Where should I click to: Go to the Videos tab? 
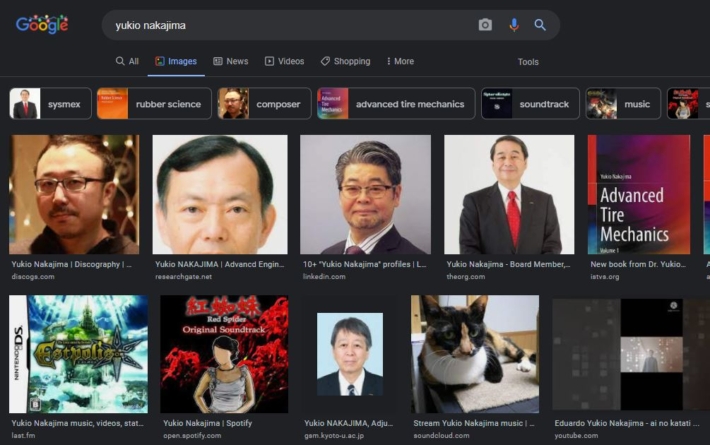pos(284,61)
